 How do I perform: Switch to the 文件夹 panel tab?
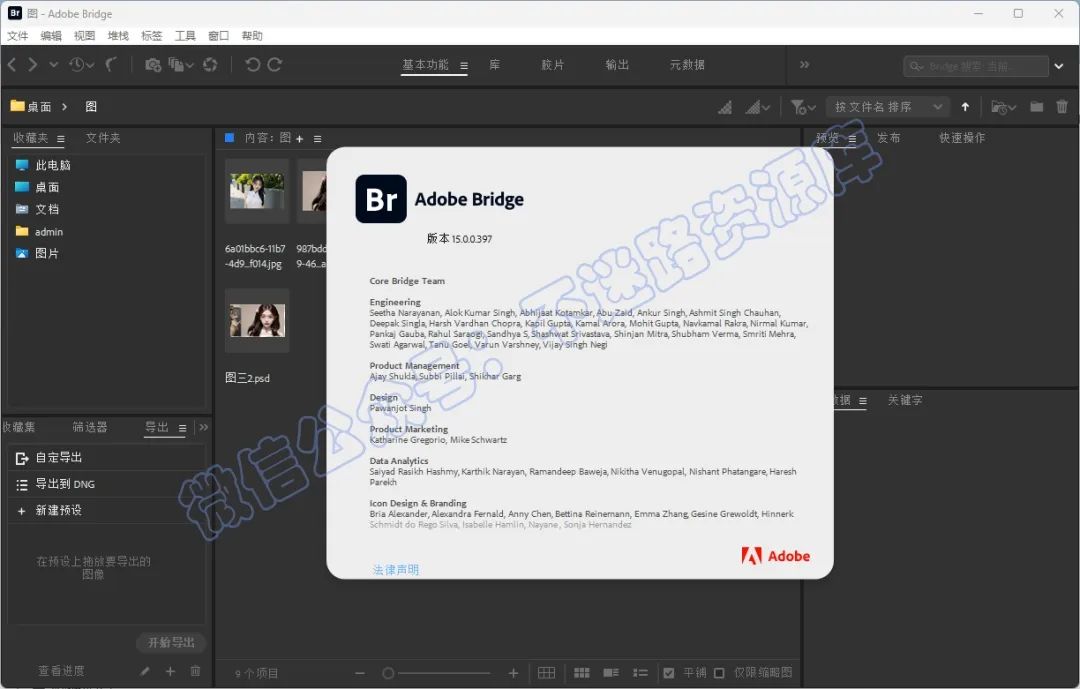click(103, 138)
